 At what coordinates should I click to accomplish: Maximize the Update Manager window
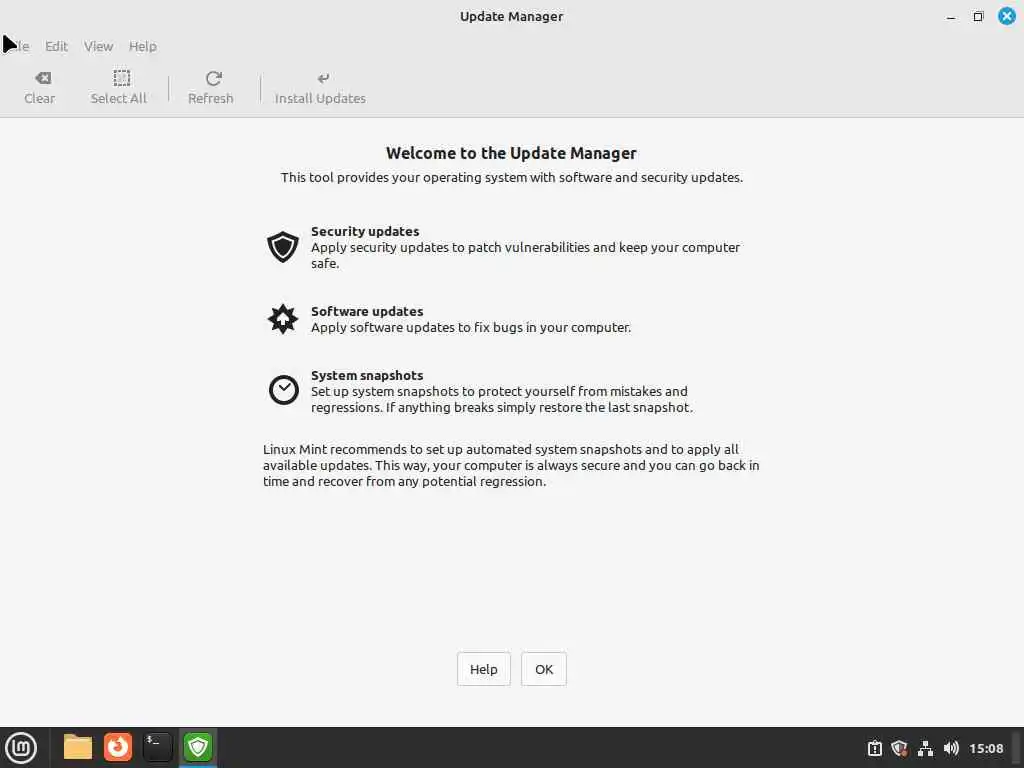coord(978,17)
